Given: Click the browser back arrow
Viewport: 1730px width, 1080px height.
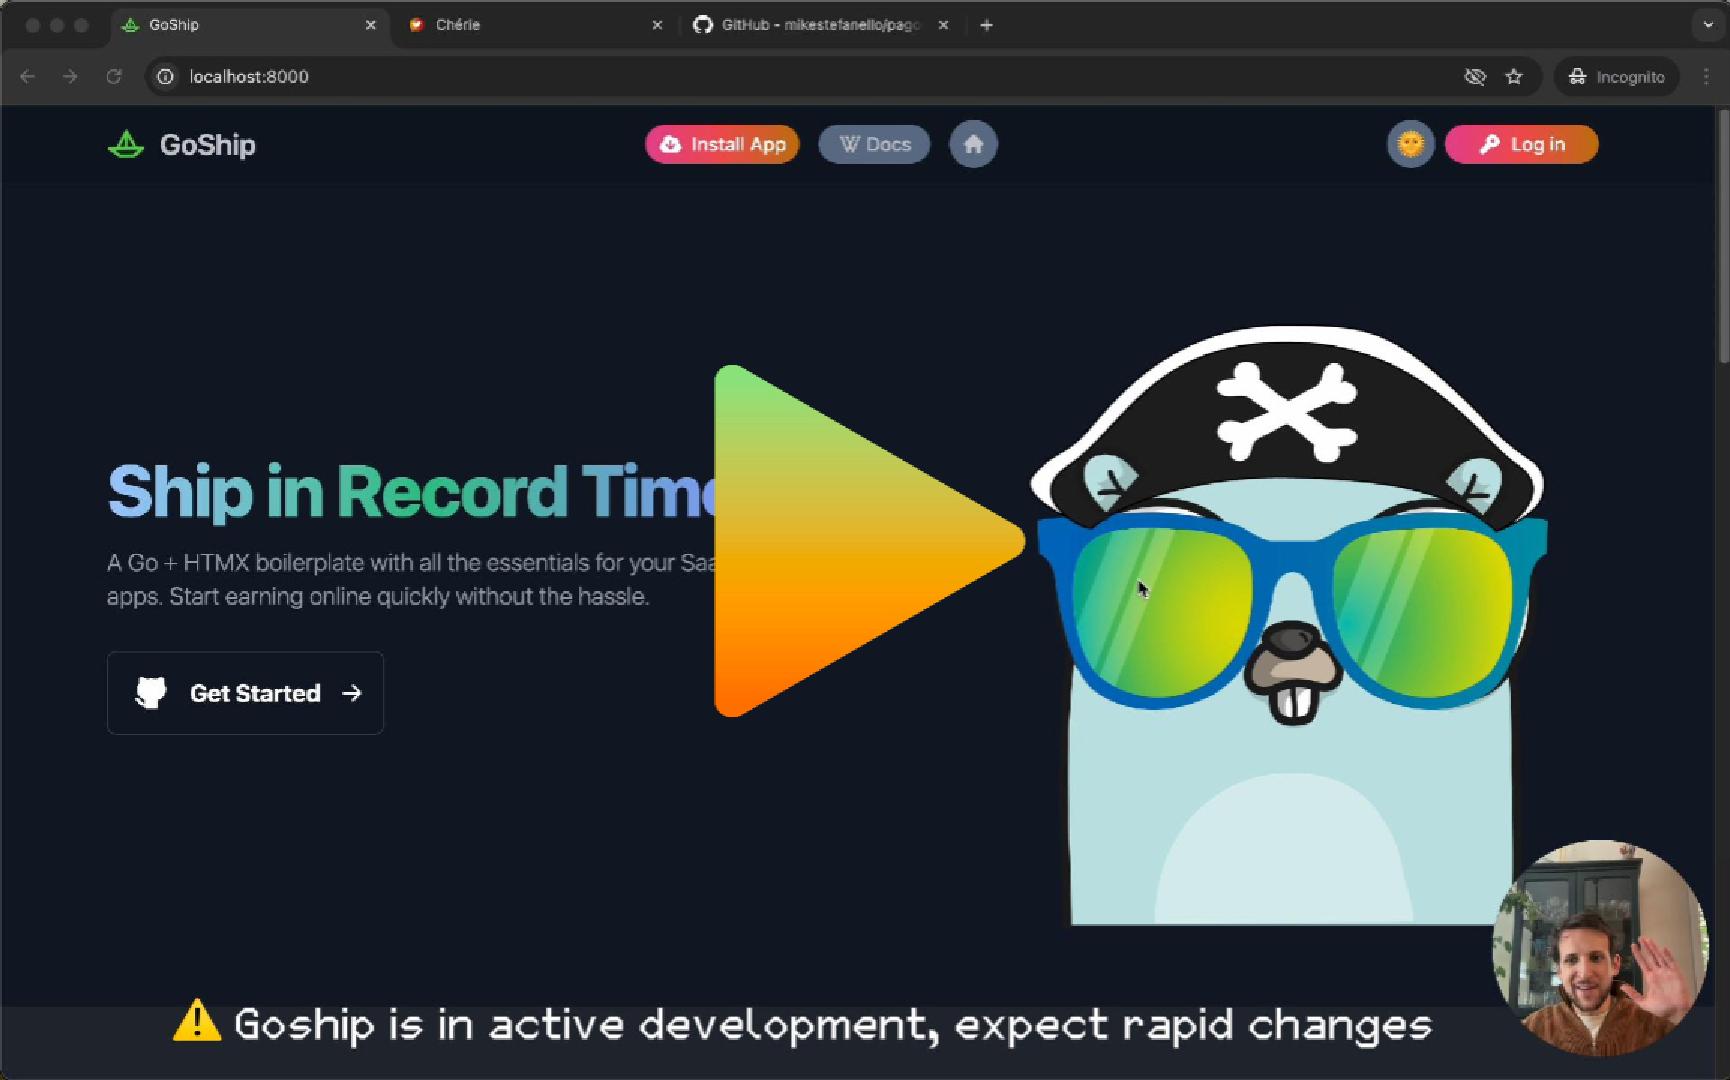Looking at the screenshot, I should 28,77.
